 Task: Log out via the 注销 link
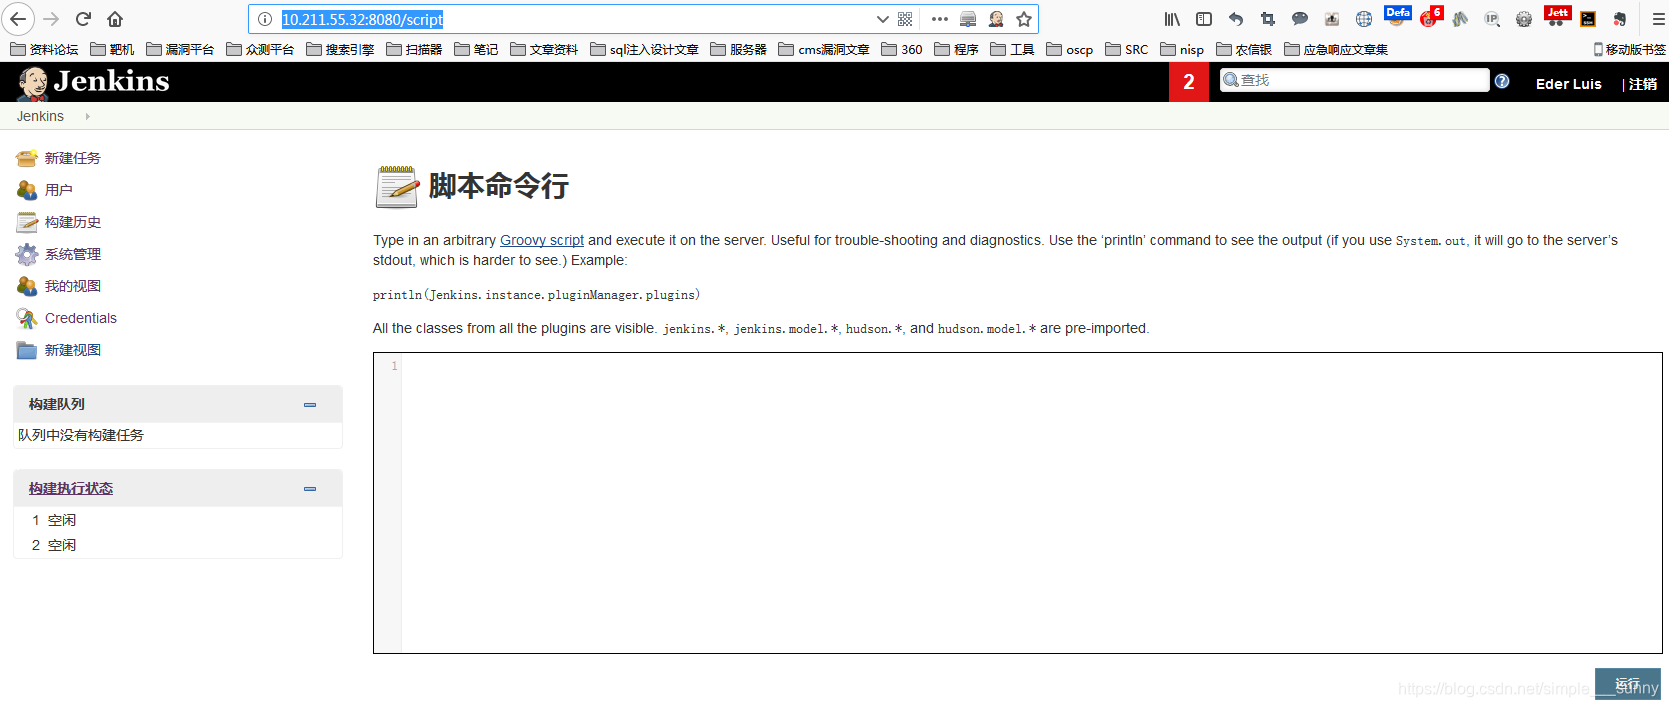[x=1642, y=84]
